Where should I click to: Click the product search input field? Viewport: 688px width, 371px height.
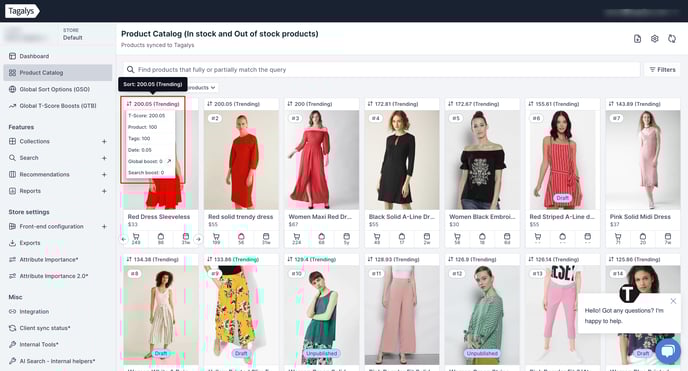(x=381, y=70)
